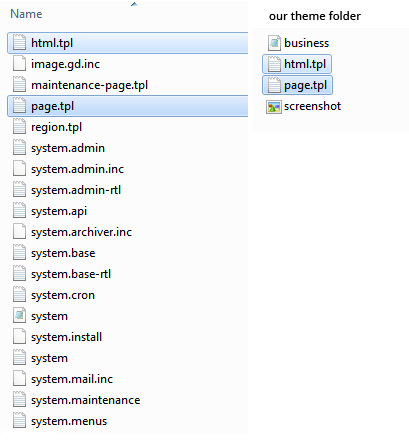Select system.admin-rtl file entry

(x=128, y=190)
